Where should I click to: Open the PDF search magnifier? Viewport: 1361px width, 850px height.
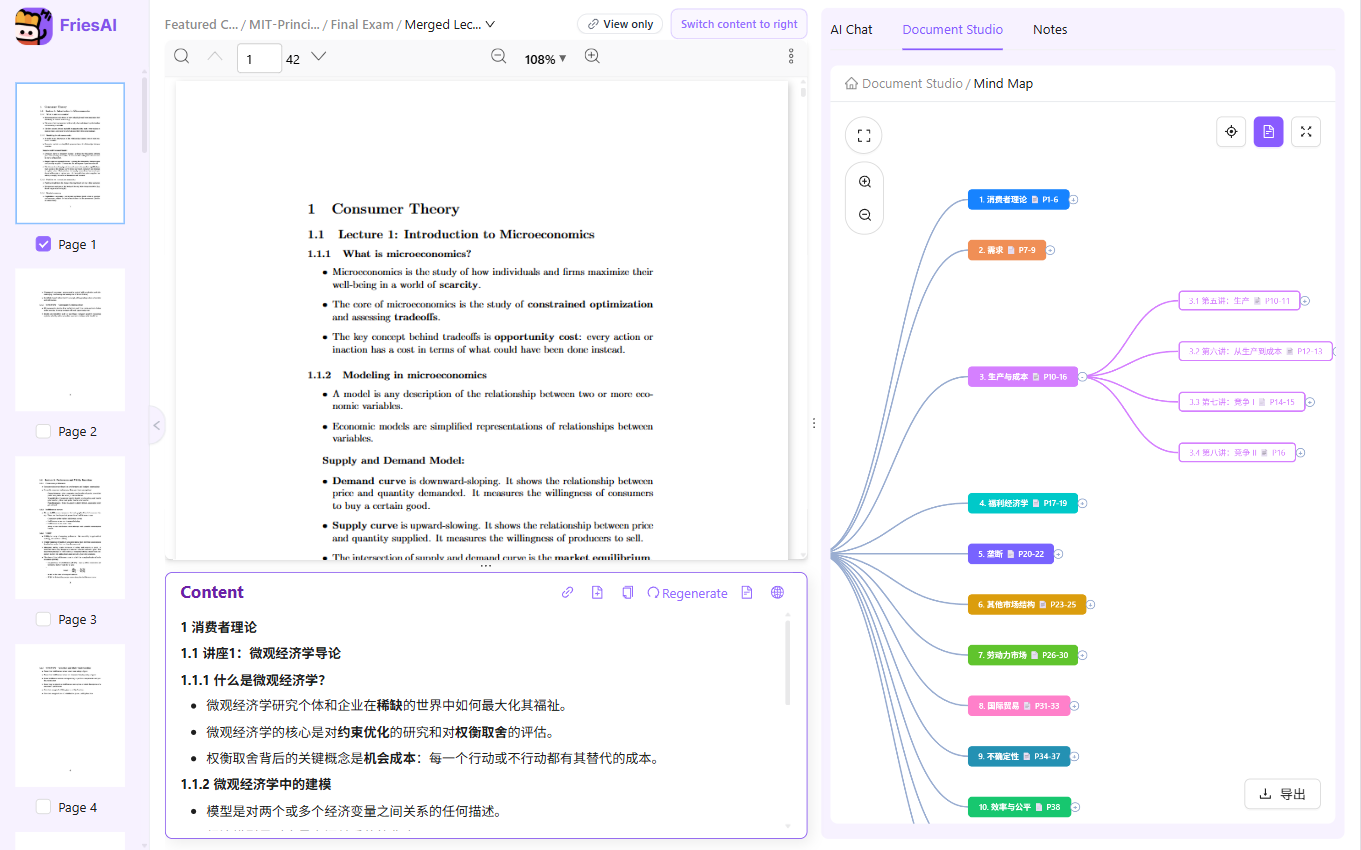pos(182,57)
